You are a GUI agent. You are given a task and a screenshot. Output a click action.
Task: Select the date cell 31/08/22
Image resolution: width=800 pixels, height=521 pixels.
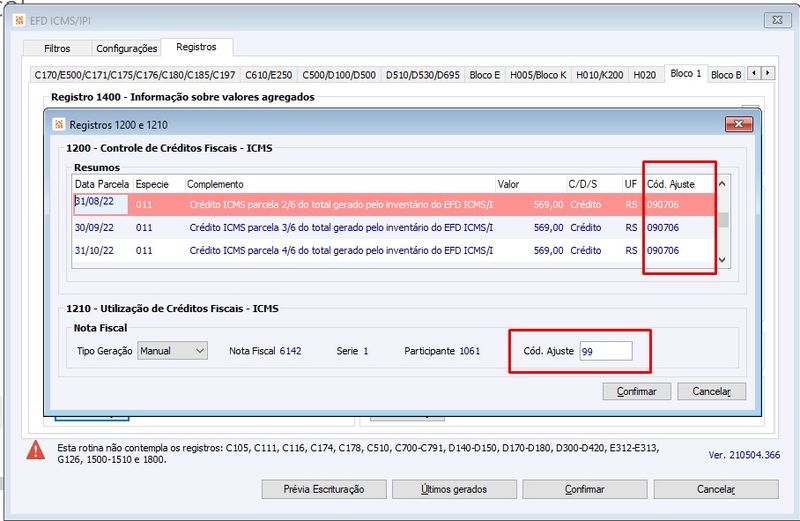(101, 202)
